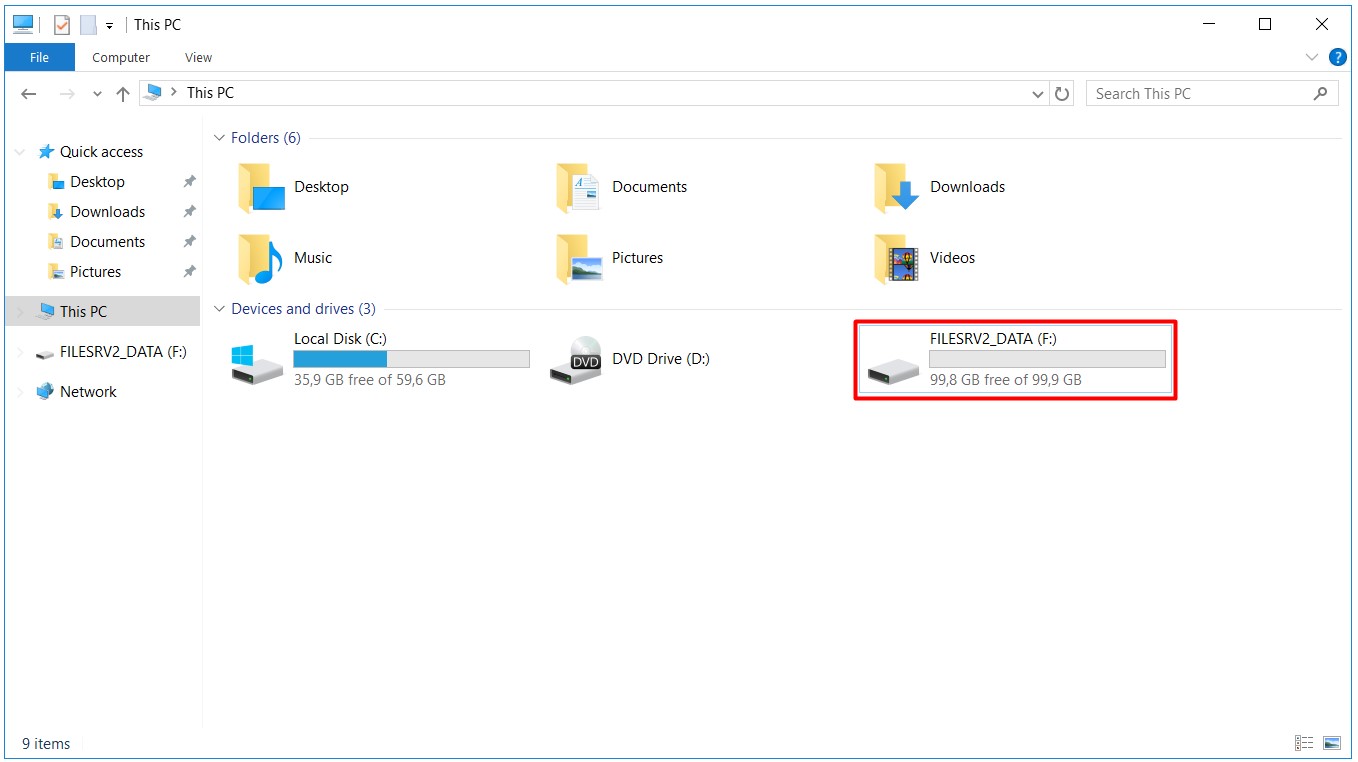Click the FILESRV2_DATA (F:) capacity bar
Image resolution: width=1358 pixels, height=762 pixels.
tap(1047, 360)
